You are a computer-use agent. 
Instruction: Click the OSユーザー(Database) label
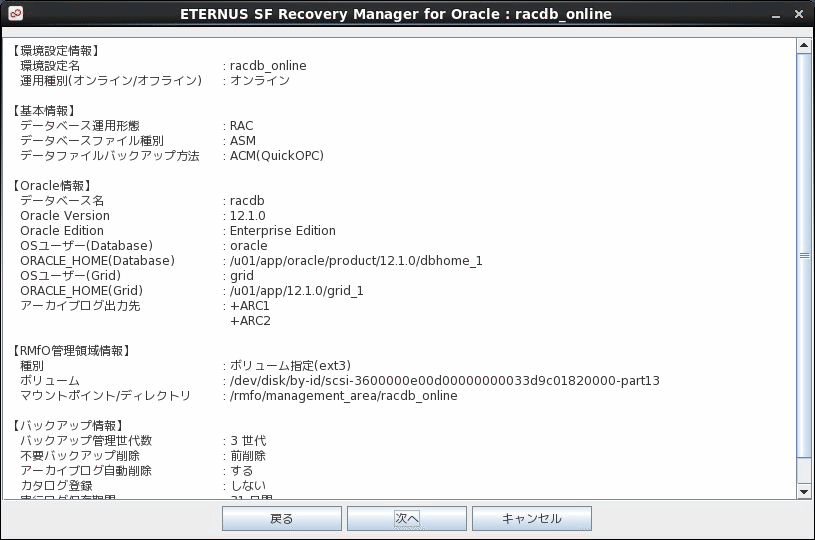(87, 246)
